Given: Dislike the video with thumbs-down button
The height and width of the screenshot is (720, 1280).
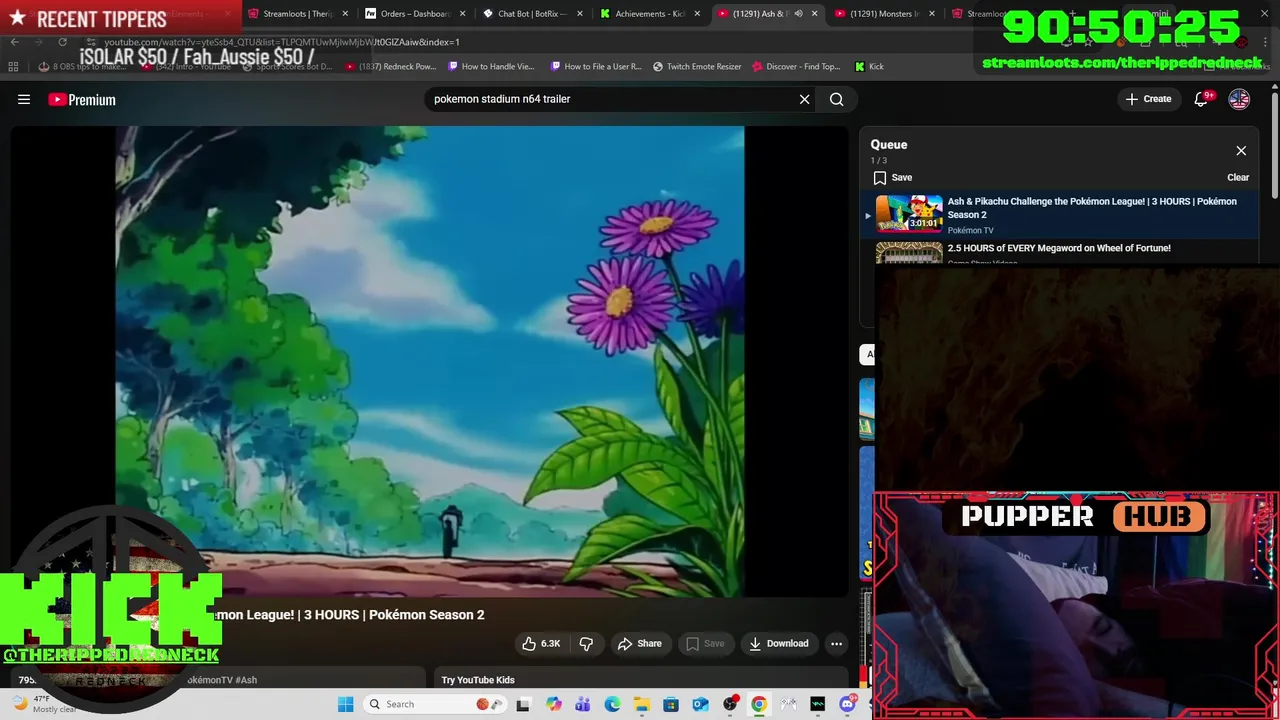Looking at the screenshot, I should pyautogui.click(x=586, y=643).
